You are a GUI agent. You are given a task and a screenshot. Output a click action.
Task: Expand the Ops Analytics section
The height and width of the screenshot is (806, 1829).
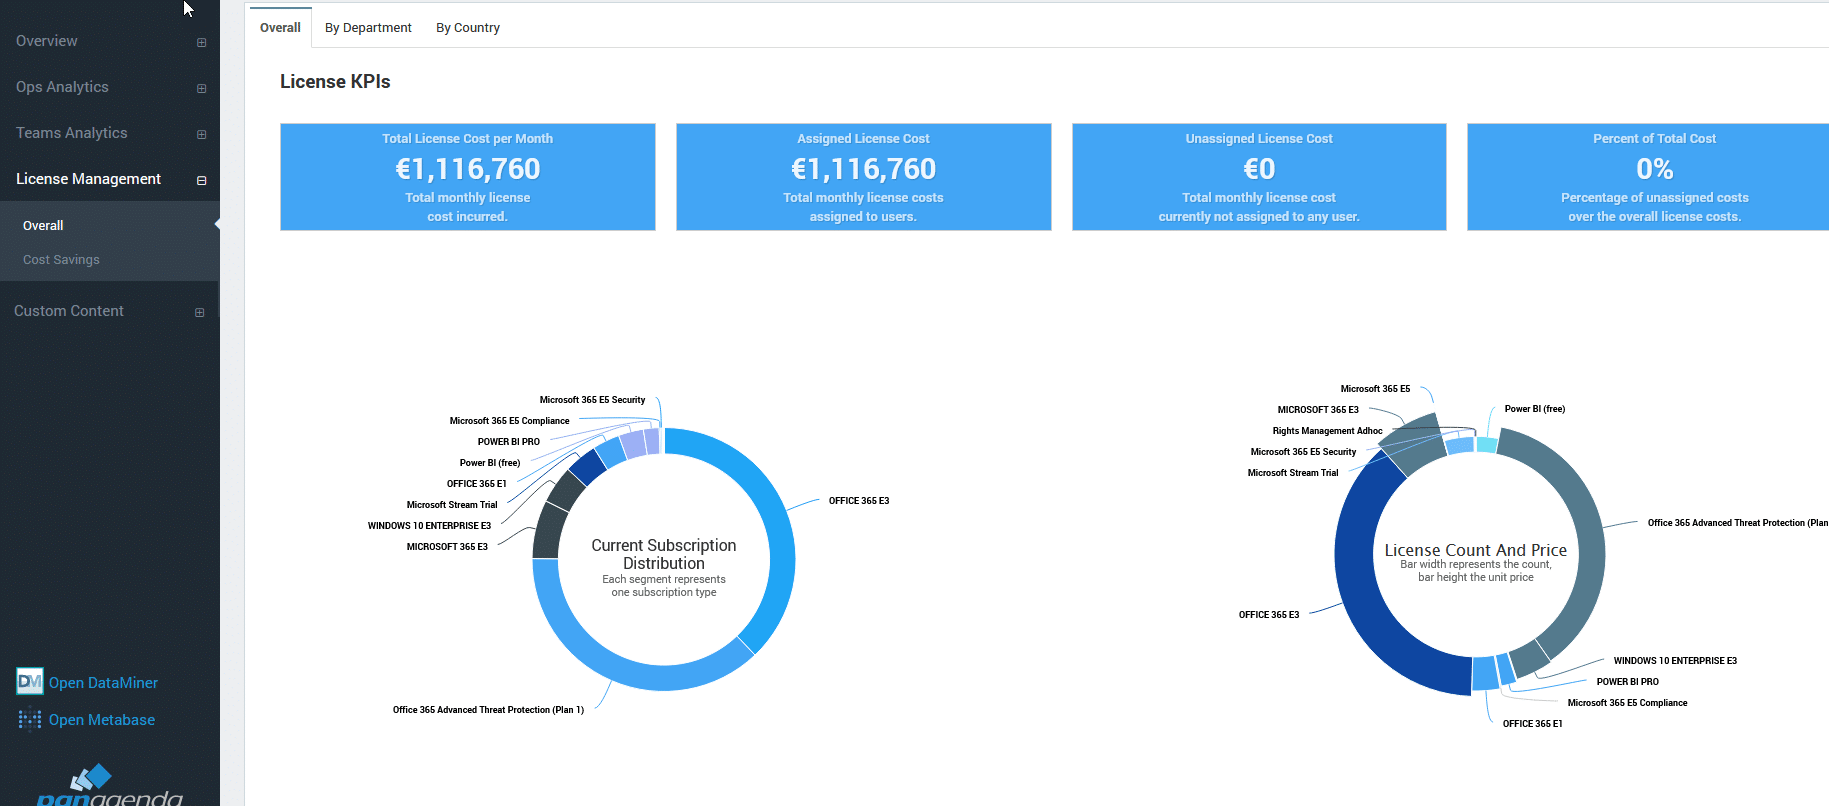(201, 88)
